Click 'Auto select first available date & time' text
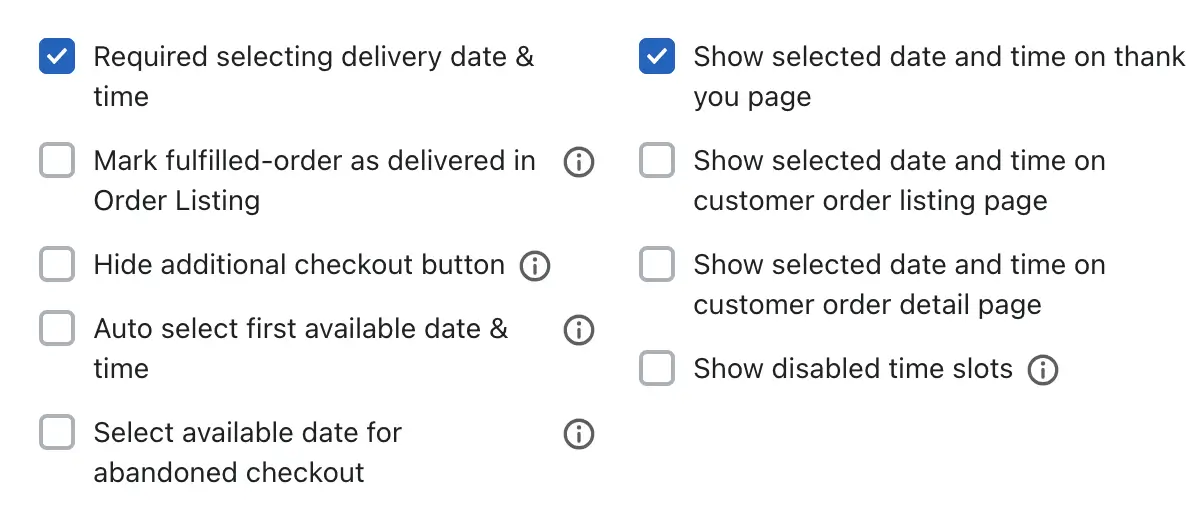The width and height of the screenshot is (1204, 522). coord(301,349)
